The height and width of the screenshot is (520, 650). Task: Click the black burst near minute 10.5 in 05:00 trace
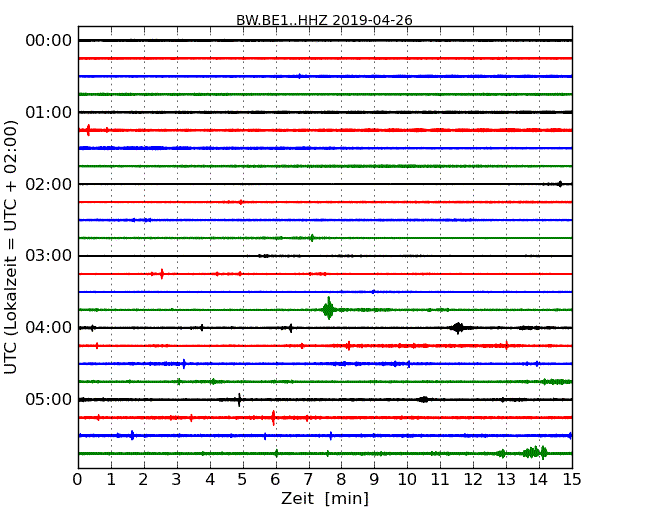(424, 399)
